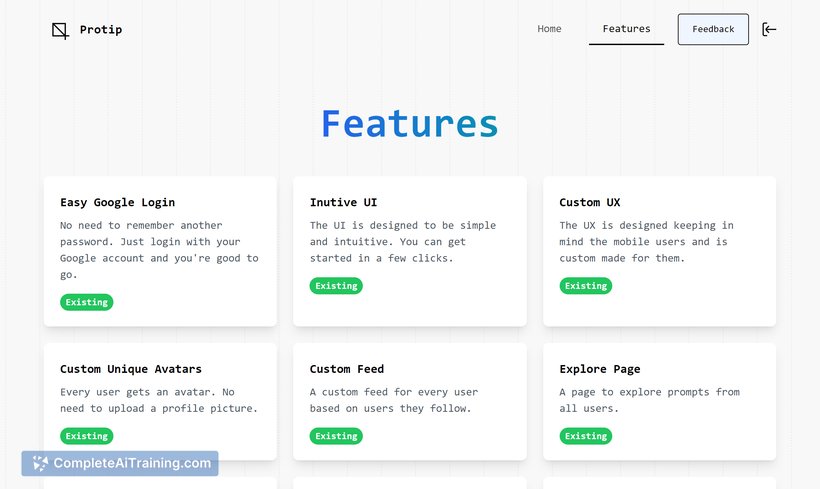
Task: Click Existing badge under Custom Unique Avatars
Action: pos(86,436)
